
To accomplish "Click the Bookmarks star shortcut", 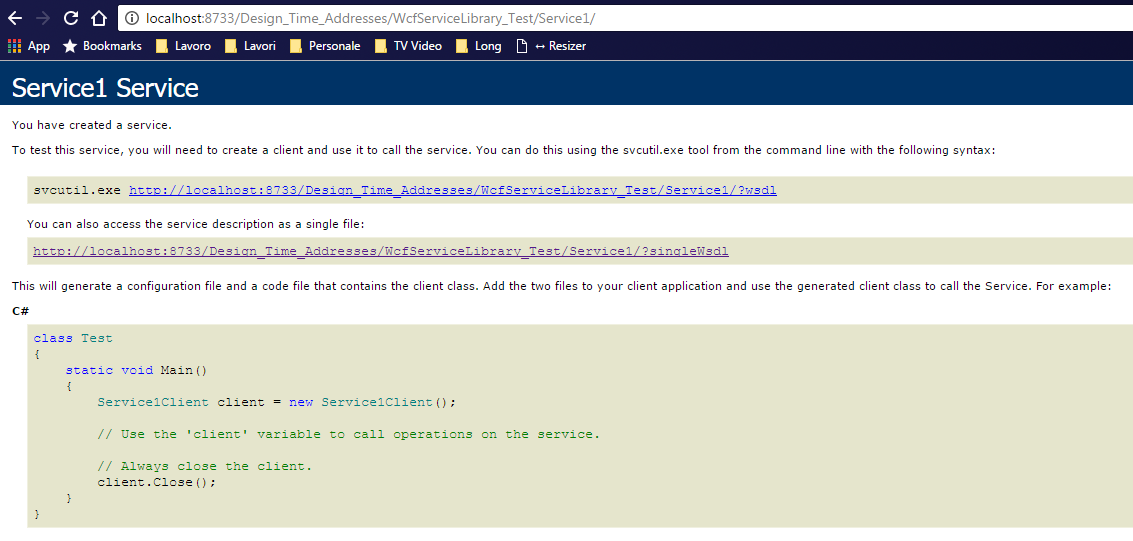I will pyautogui.click(x=102, y=46).
